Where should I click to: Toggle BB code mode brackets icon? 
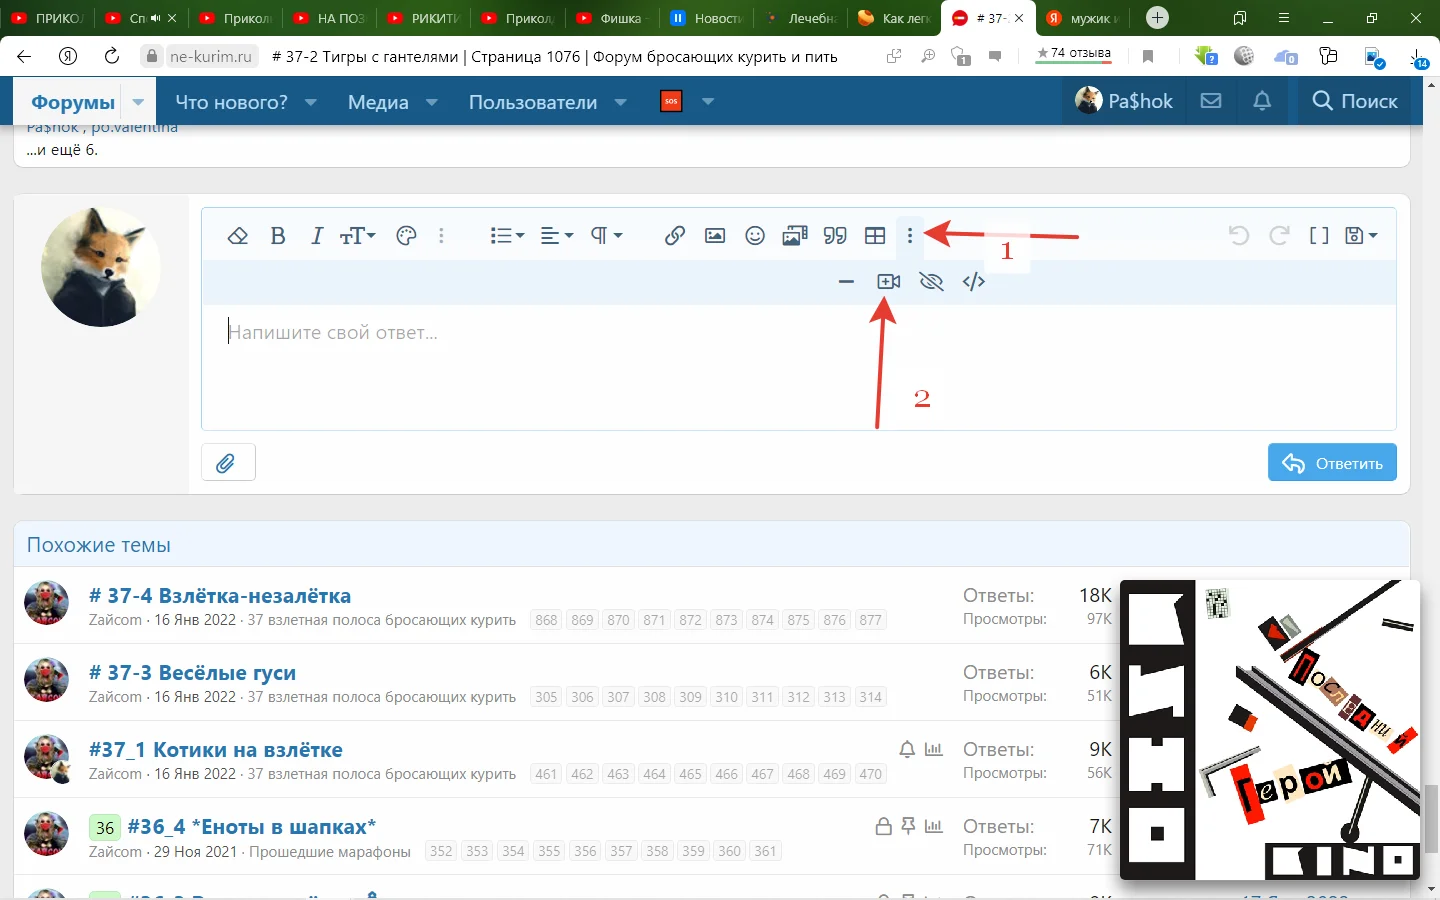click(x=1319, y=236)
